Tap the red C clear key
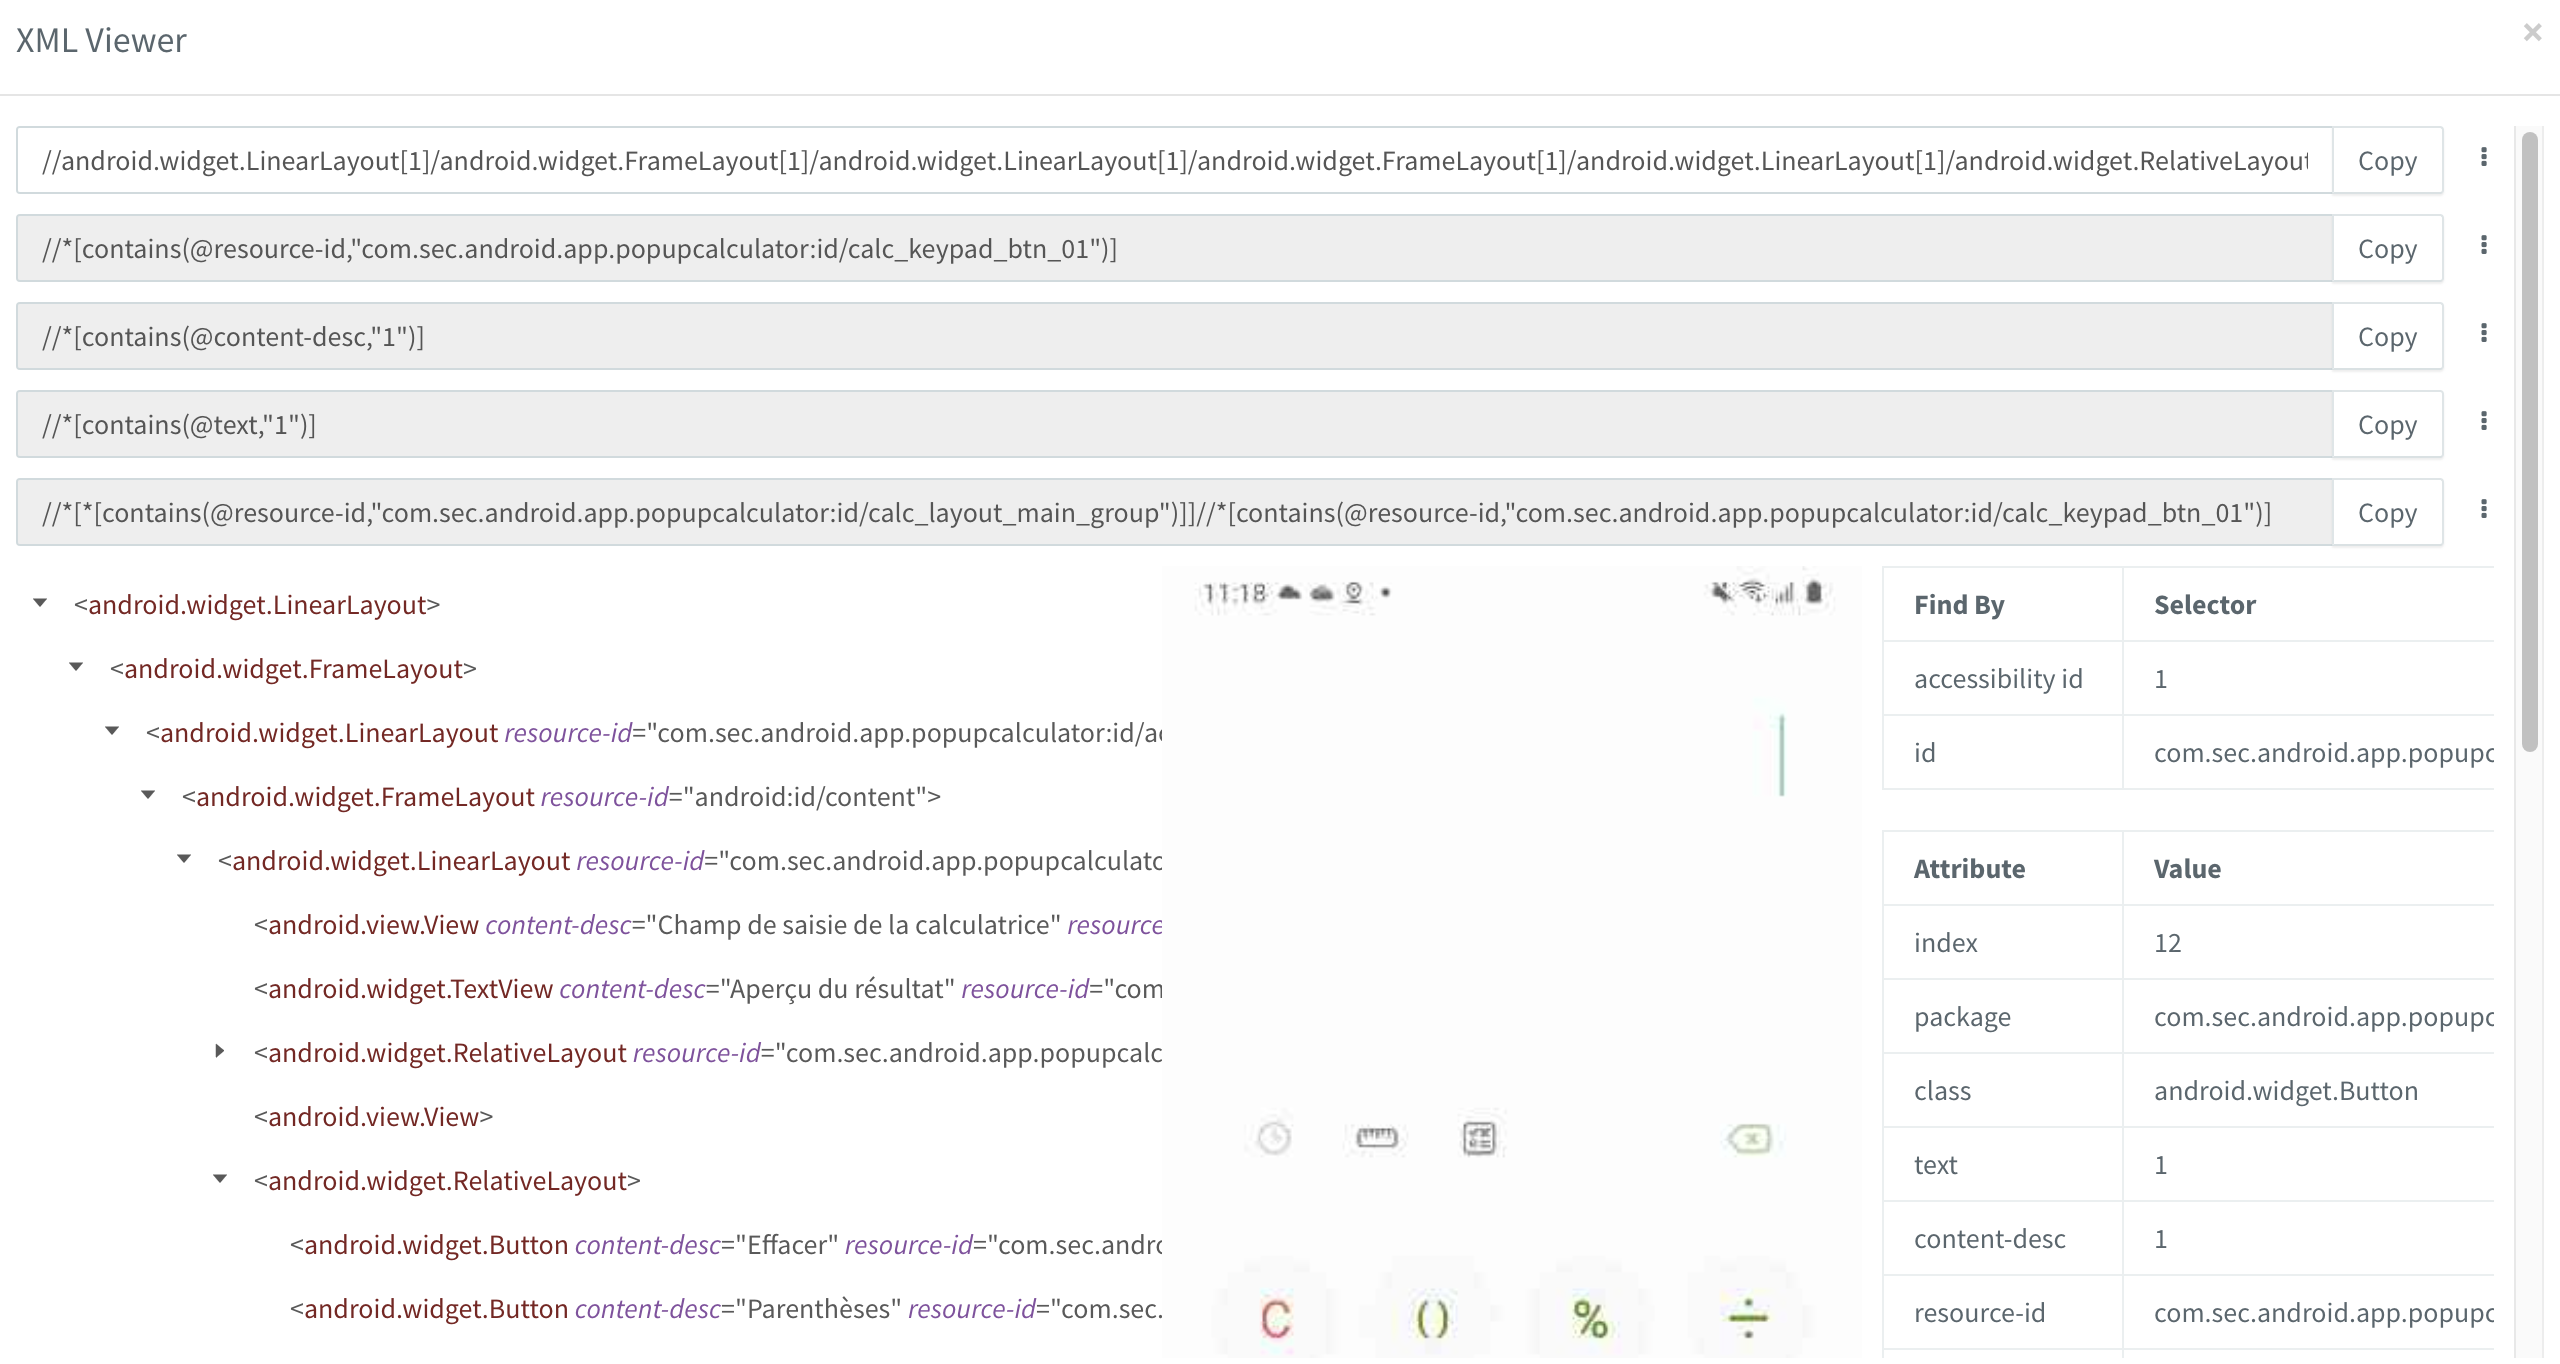 pos(1276,1318)
